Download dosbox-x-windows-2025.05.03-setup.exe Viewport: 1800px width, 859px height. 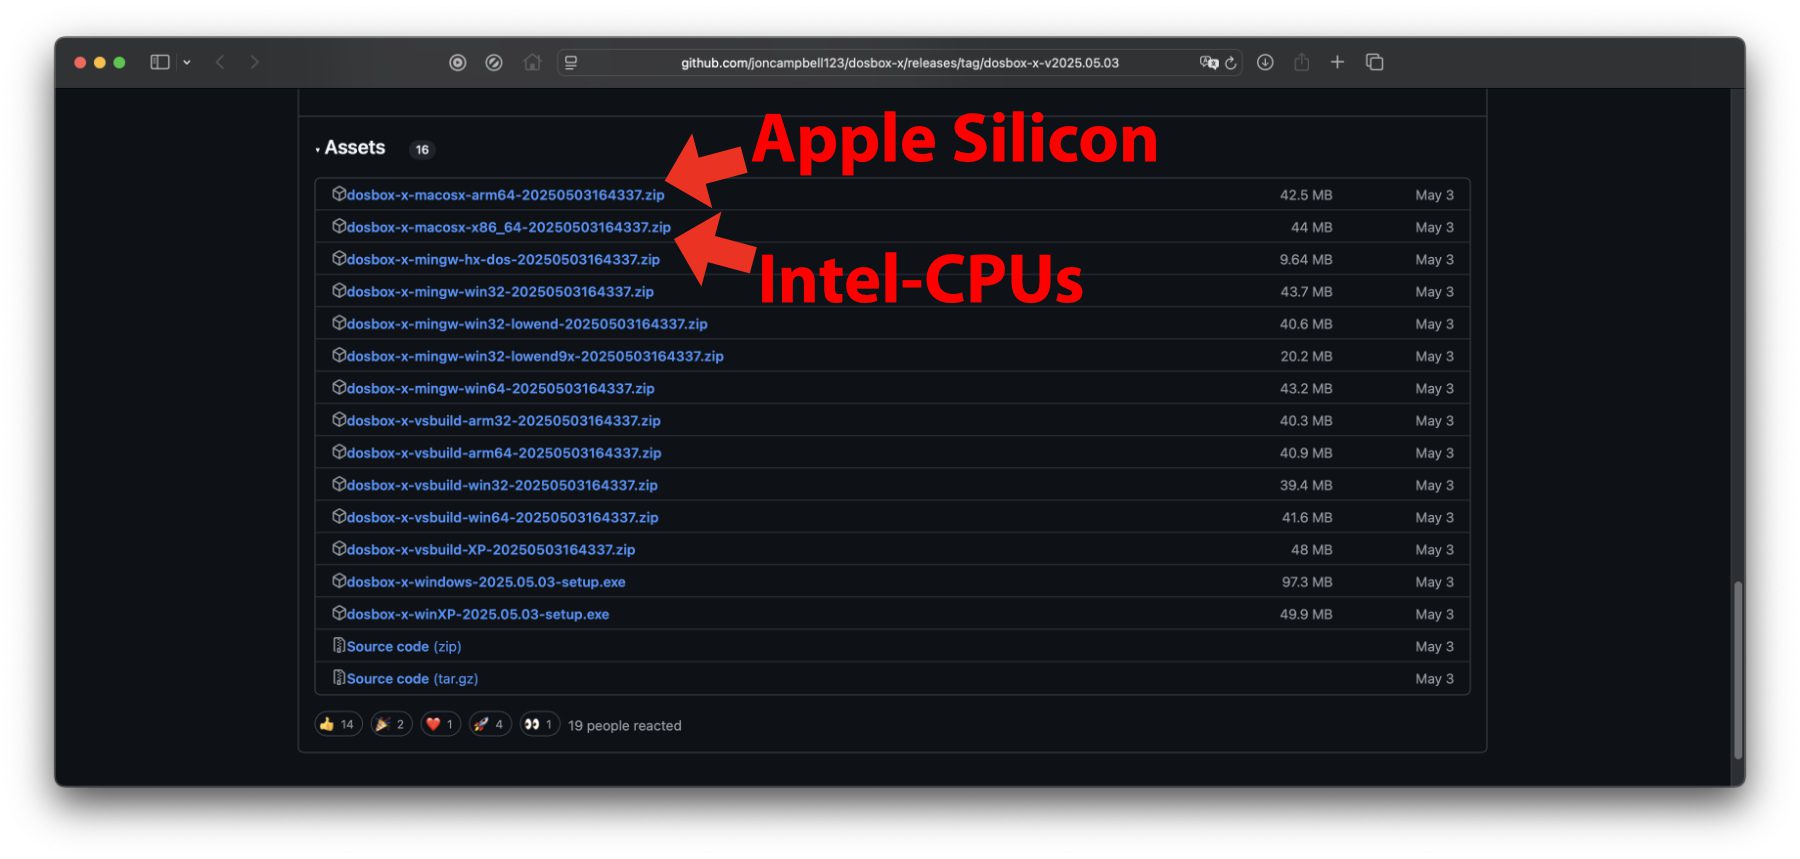(x=486, y=582)
